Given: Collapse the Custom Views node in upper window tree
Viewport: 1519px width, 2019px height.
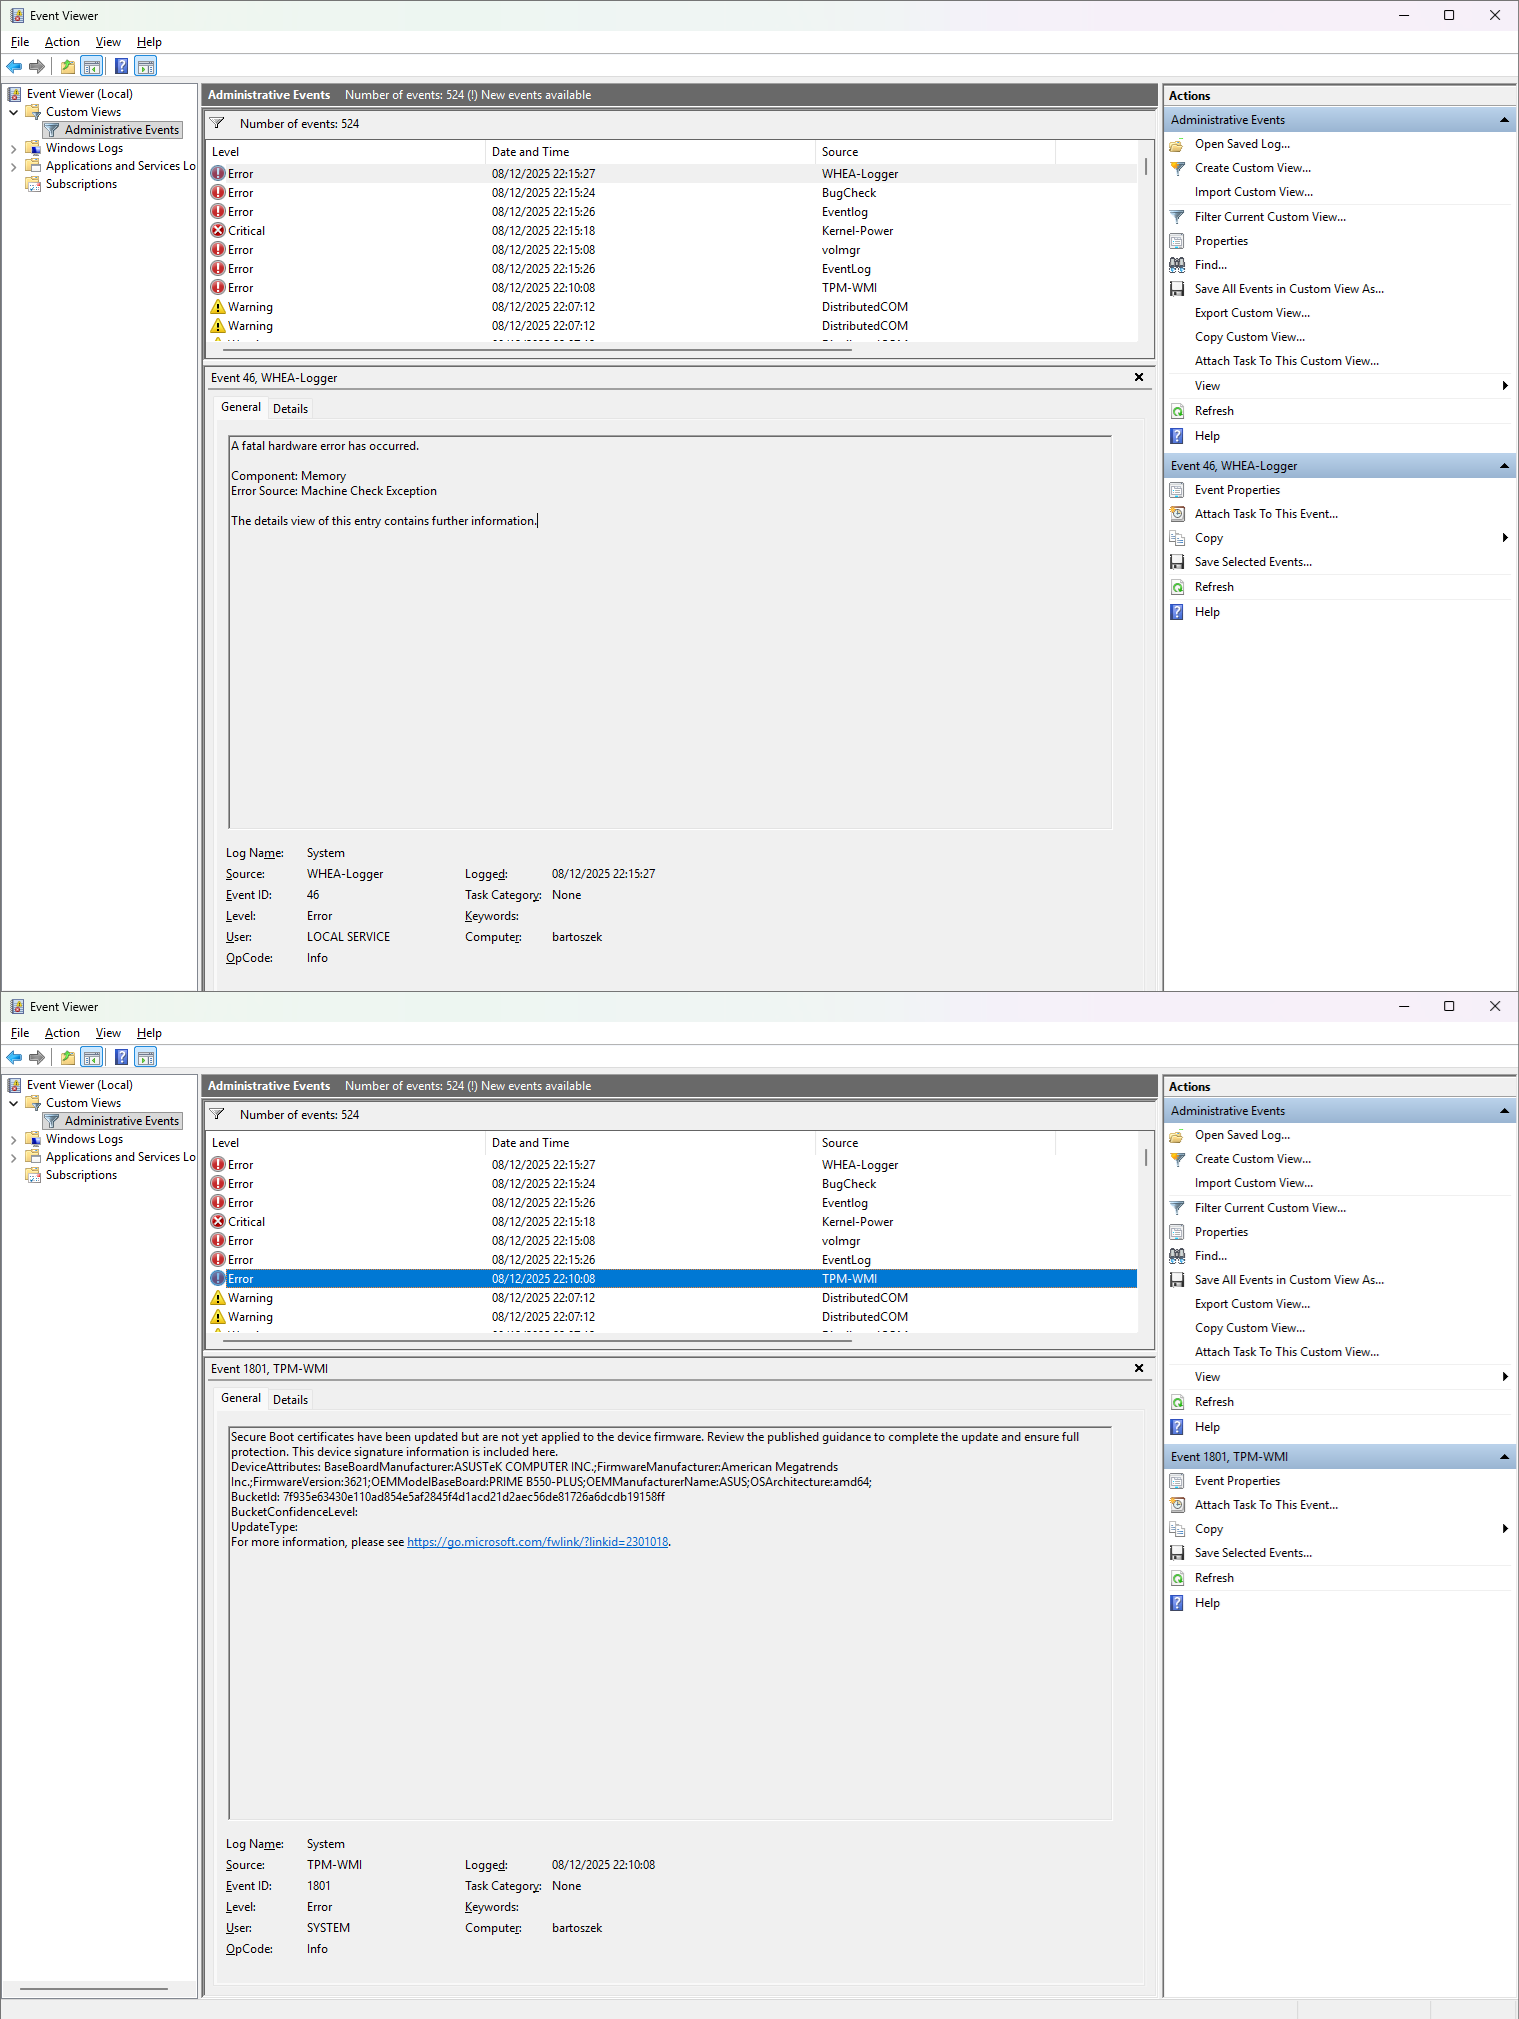Looking at the screenshot, I should point(13,112).
